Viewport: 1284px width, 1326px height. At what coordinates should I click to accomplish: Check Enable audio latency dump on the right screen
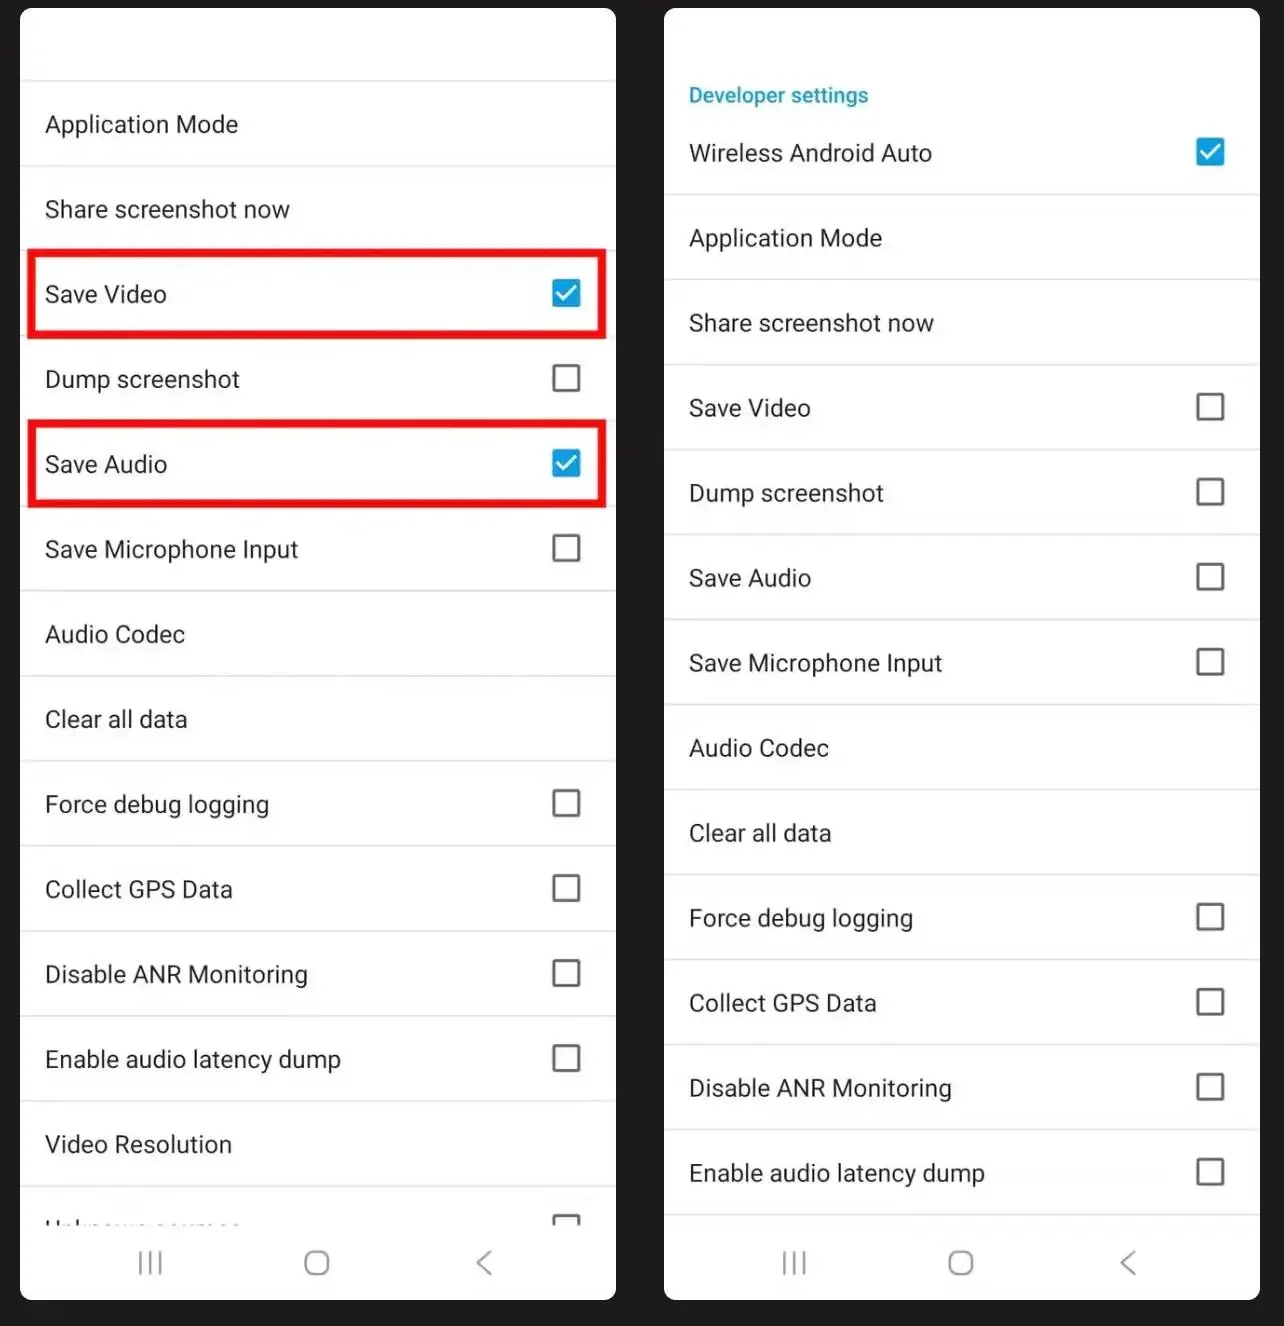pos(1210,1172)
